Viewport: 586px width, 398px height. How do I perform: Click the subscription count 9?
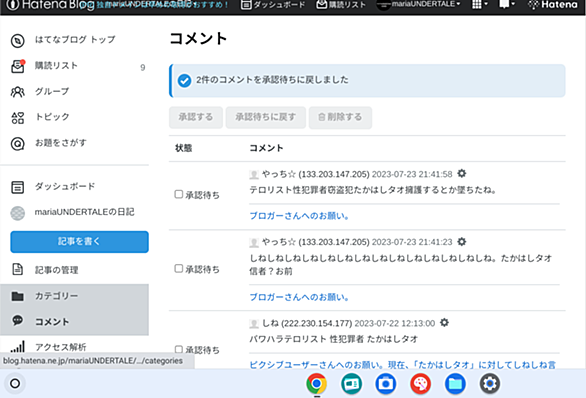143,67
